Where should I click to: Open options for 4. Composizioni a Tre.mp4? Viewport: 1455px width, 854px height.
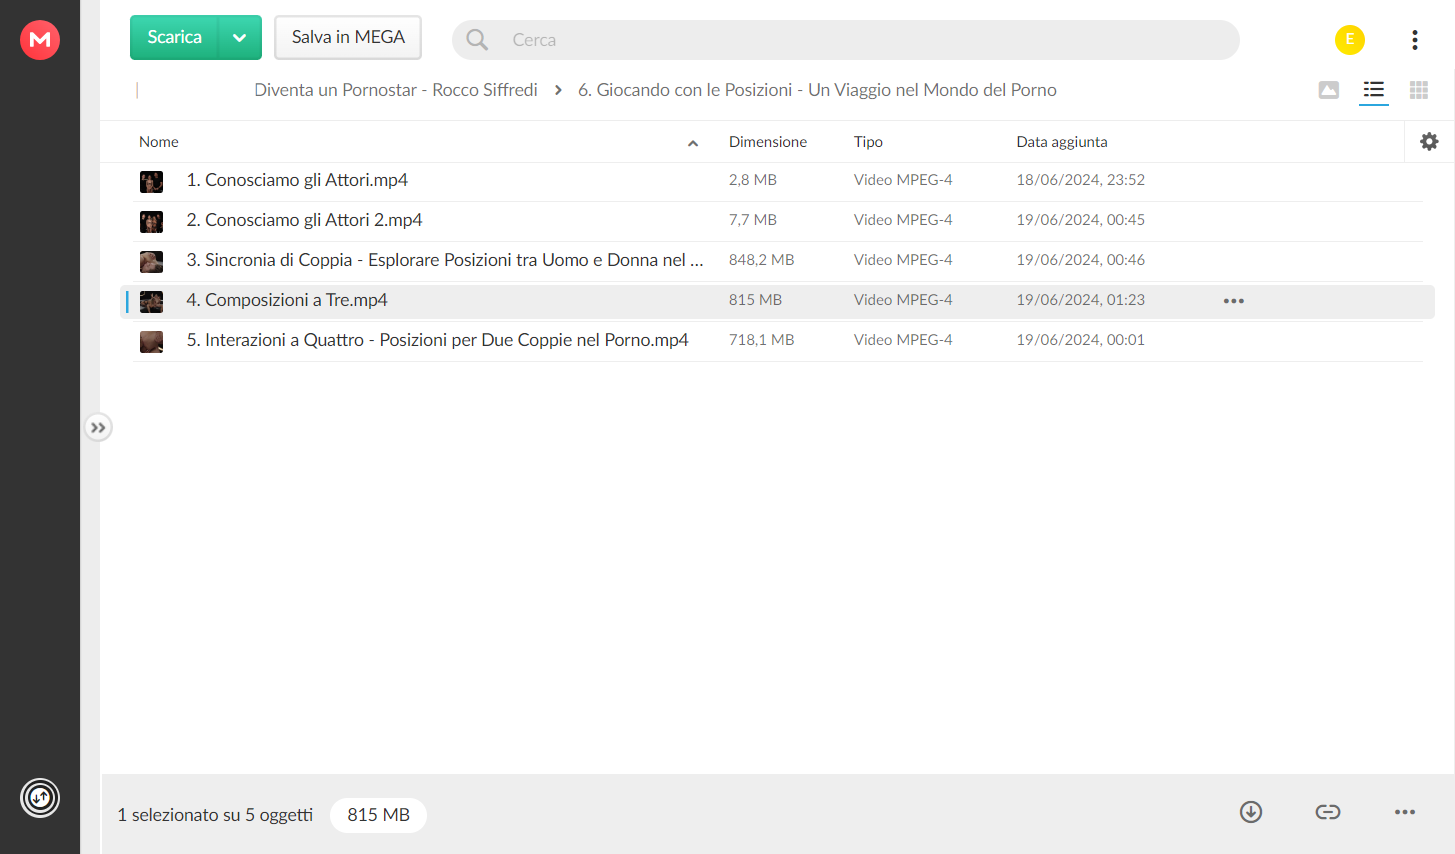1234,301
